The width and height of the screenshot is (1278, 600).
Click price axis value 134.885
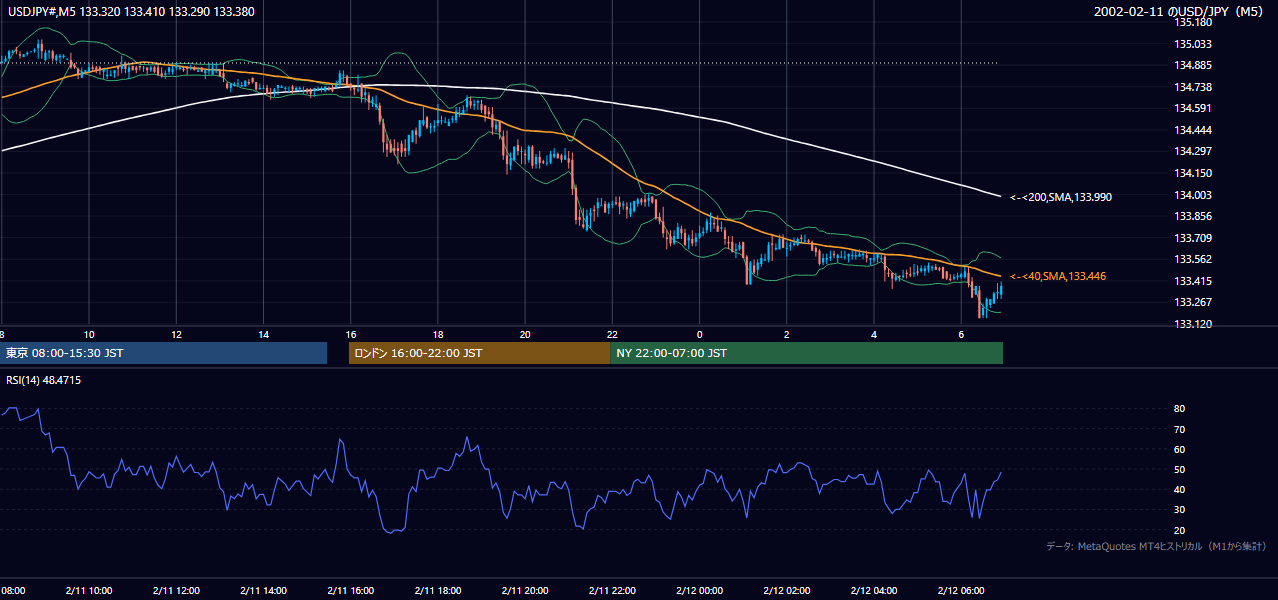1192,66
